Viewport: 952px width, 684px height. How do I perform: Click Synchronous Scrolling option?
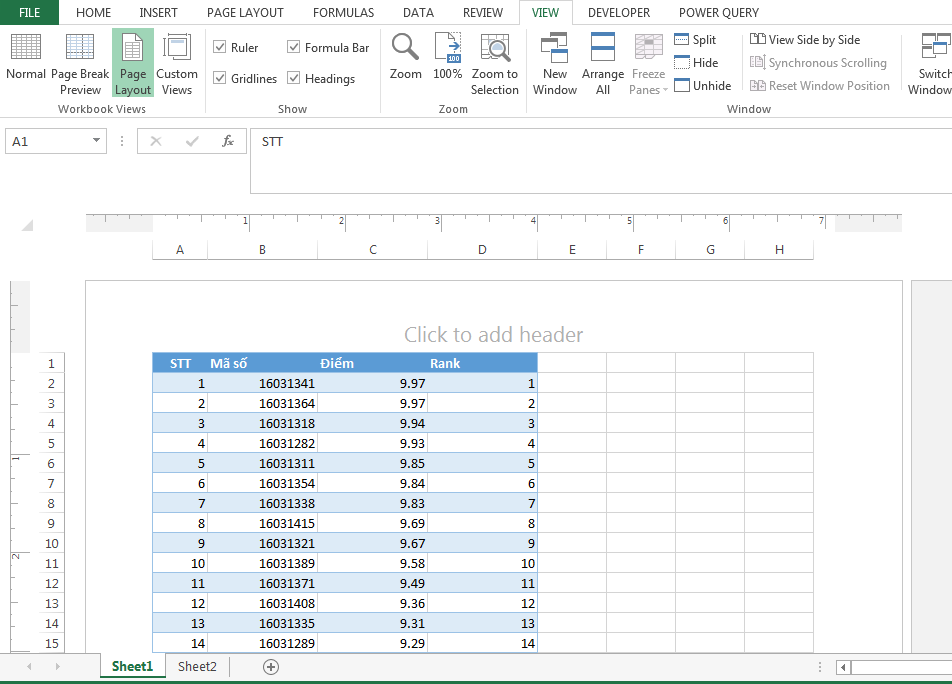(x=818, y=63)
